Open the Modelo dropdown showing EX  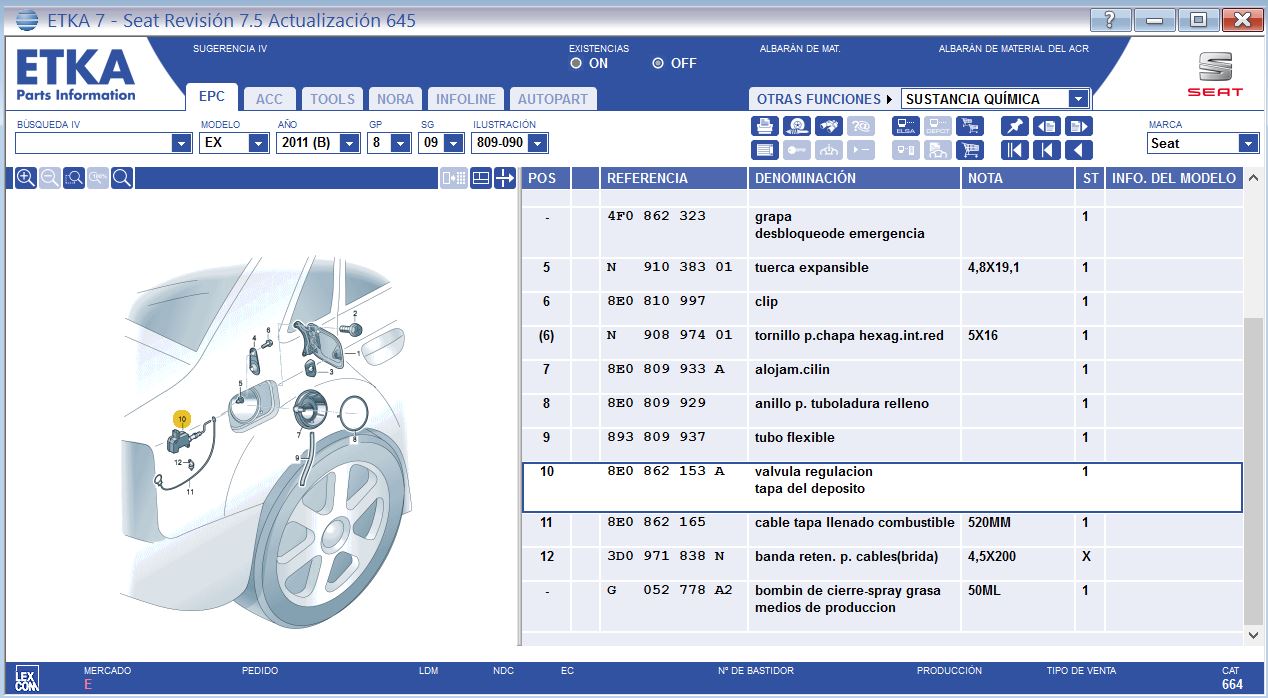click(x=259, y=143)
